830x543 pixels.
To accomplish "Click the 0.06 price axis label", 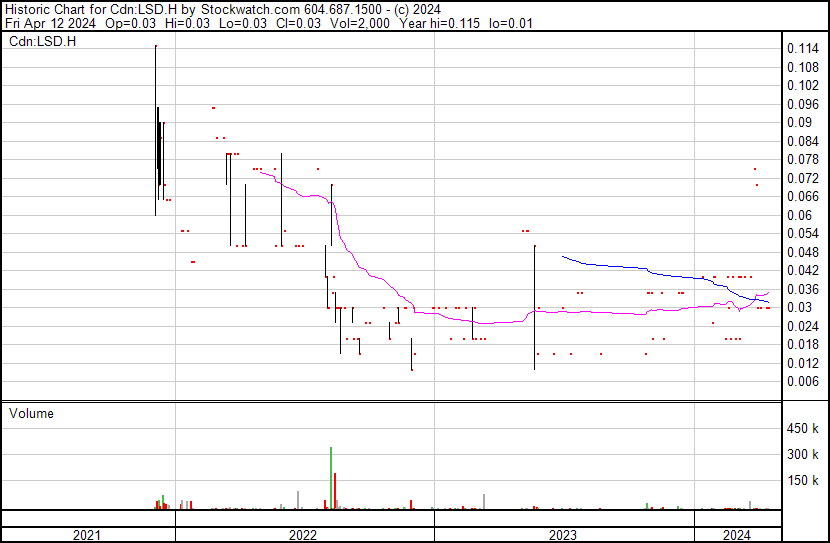I will [x=799, y=215].
